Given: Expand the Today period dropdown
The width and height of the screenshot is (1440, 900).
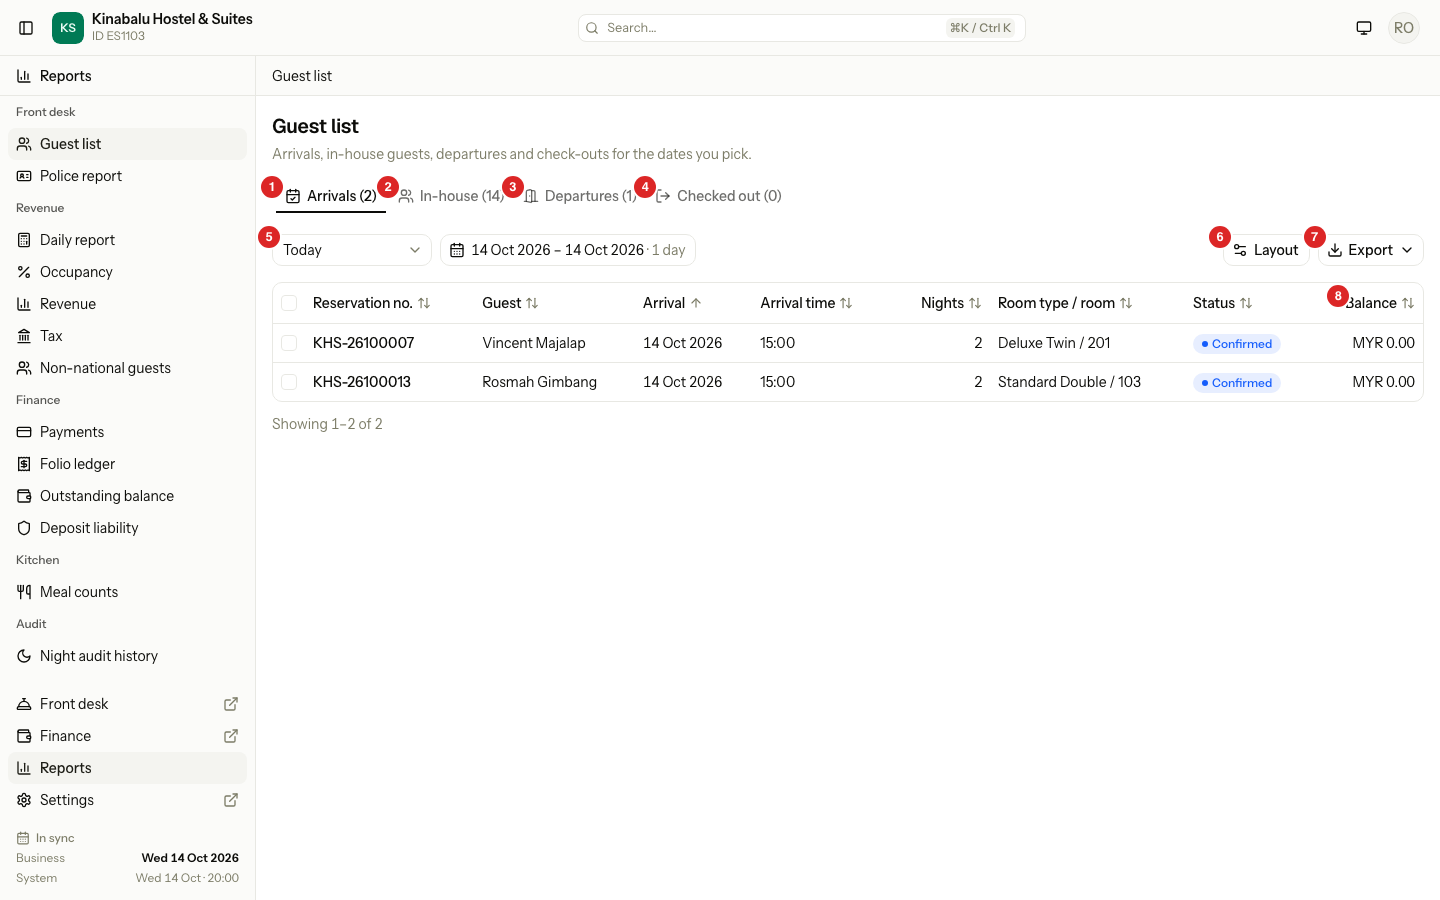Looking at the screenshot, I should click(352, 250).
